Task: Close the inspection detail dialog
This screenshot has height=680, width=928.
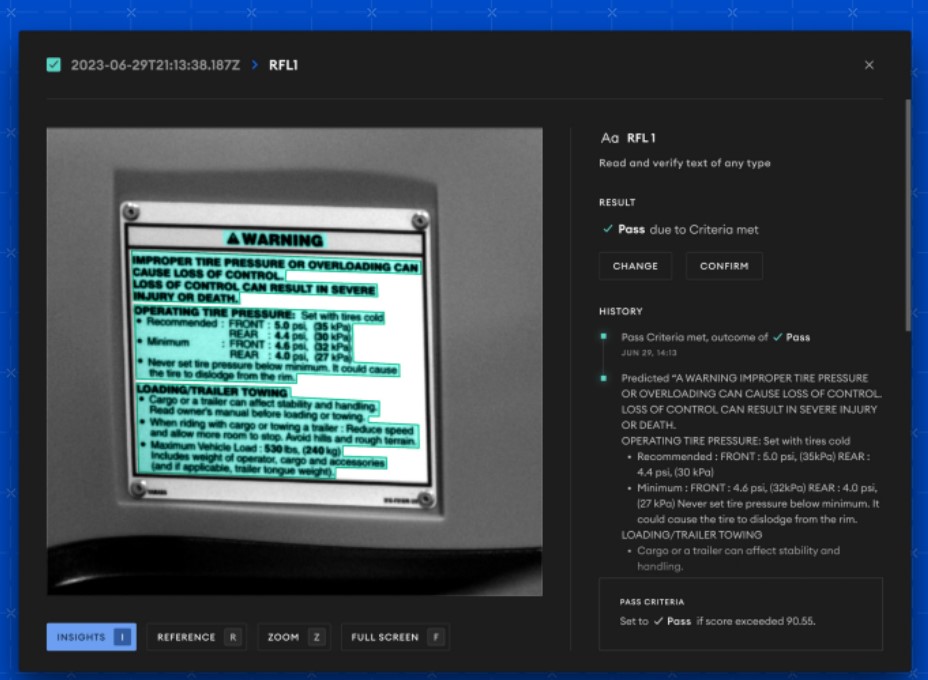Action: click(869, 65)
